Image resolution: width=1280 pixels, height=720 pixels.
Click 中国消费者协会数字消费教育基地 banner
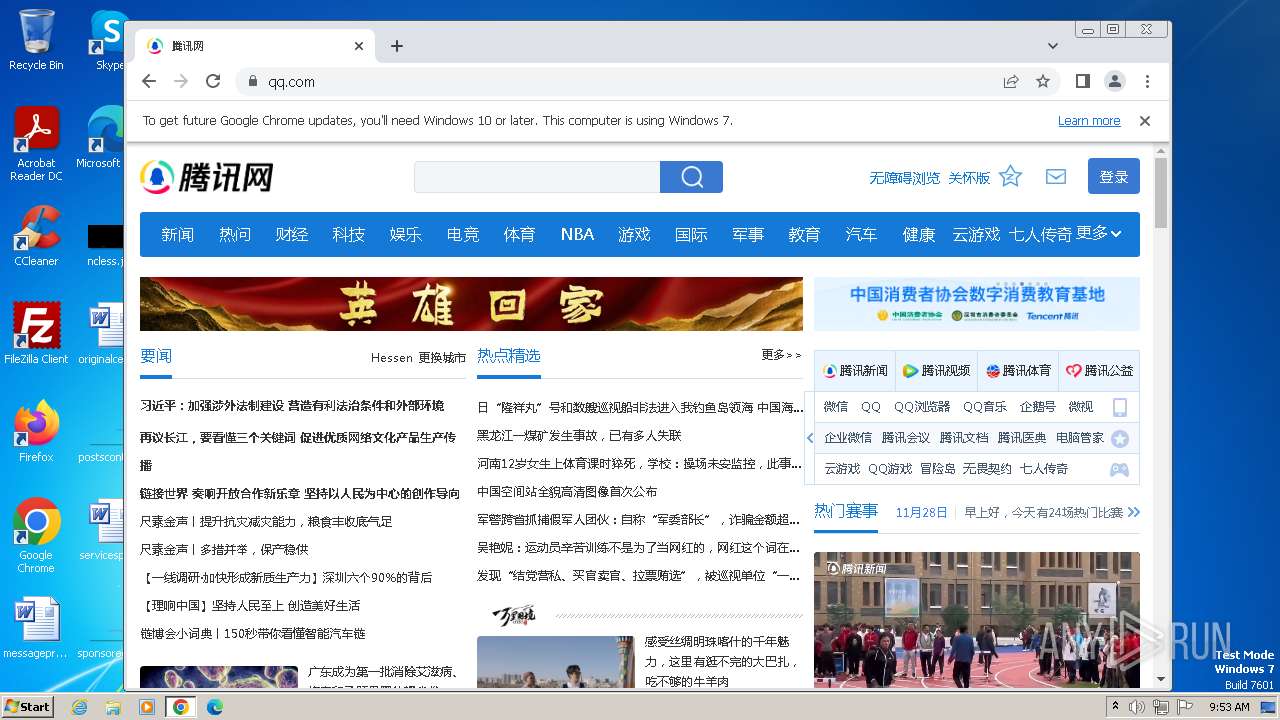[x=977, y=304]
